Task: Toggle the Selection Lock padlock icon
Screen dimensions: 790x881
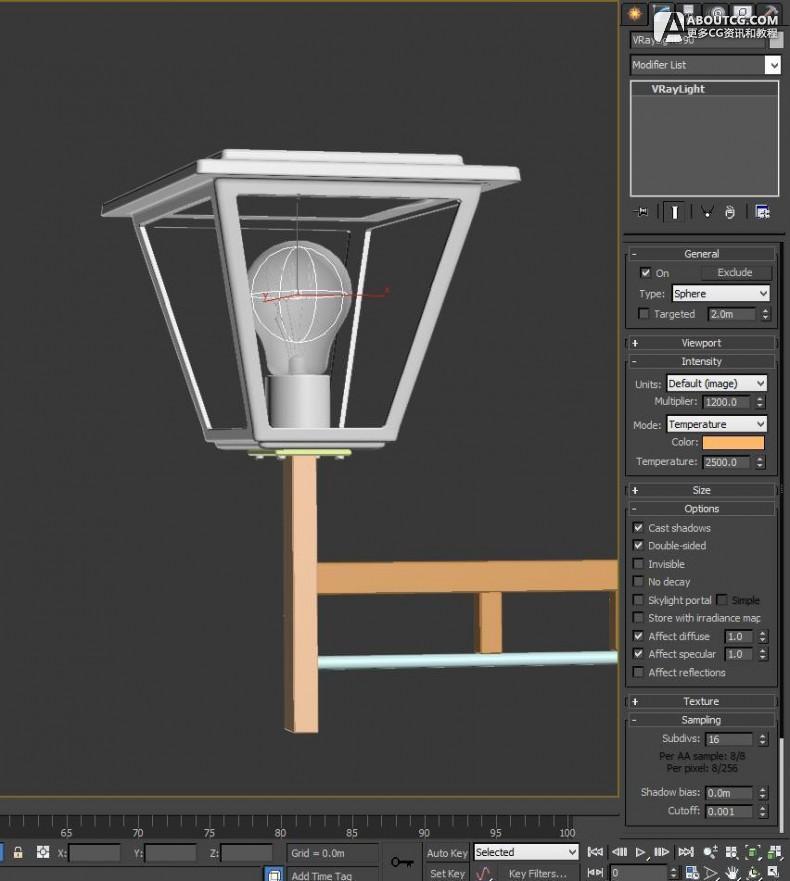Action: click(17, 853)
